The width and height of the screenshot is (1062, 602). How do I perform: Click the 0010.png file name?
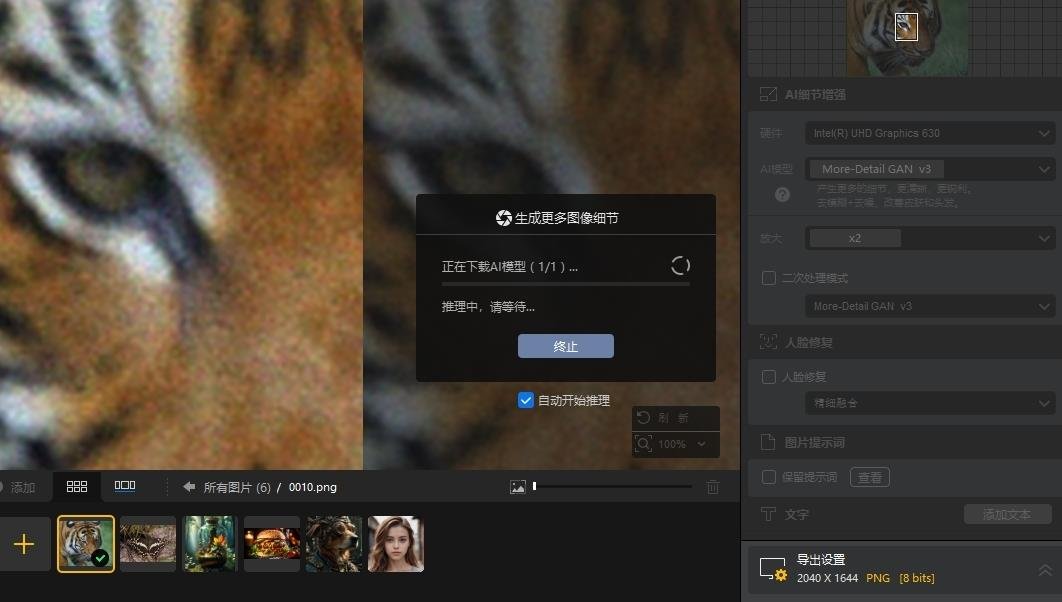313,487
